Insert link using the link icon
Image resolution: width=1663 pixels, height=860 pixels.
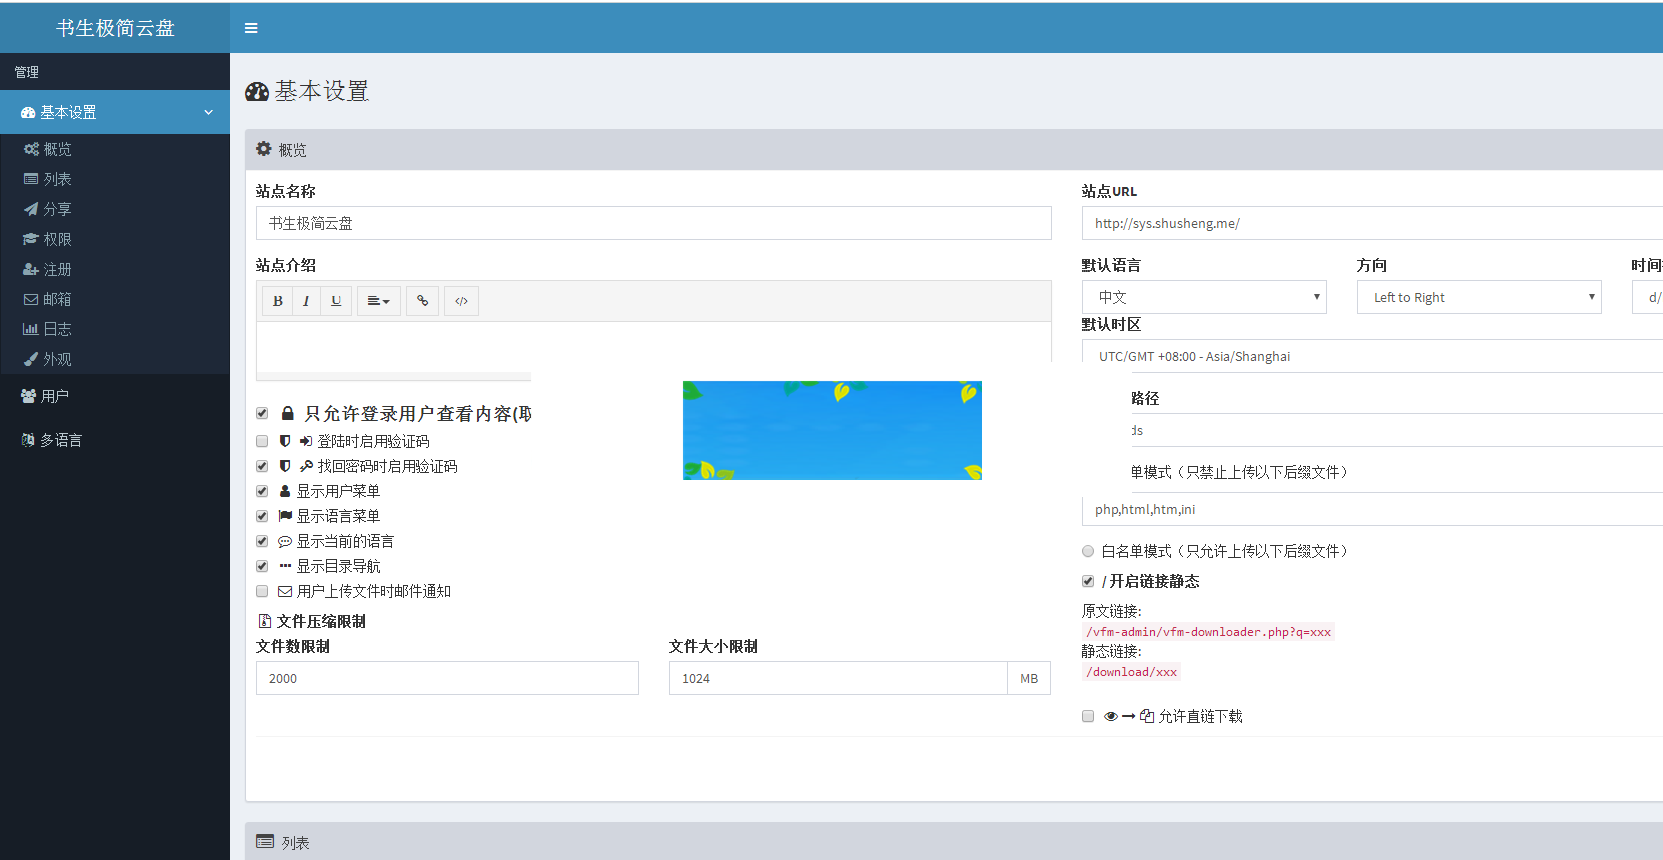(423, 301)
